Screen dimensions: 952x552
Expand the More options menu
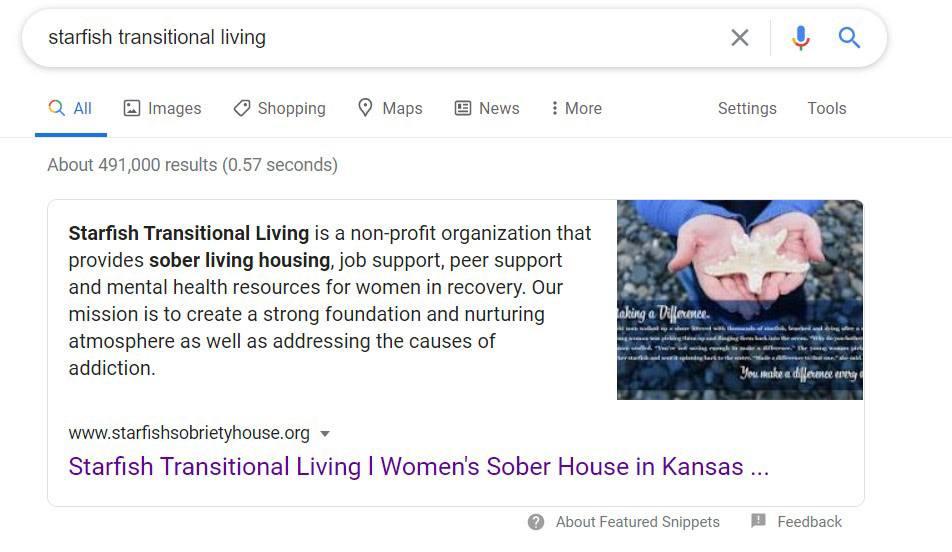(x=576, y=108)
